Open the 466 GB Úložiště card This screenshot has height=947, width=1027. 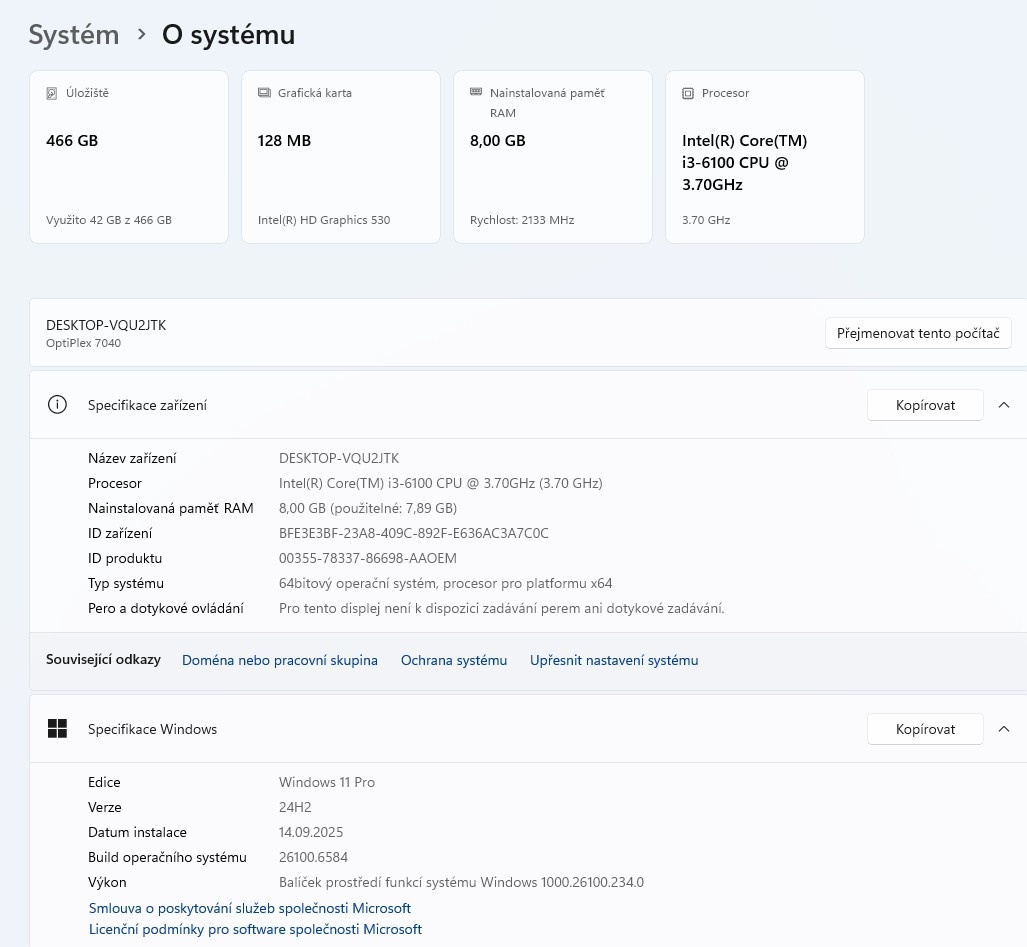pos(129,156)
